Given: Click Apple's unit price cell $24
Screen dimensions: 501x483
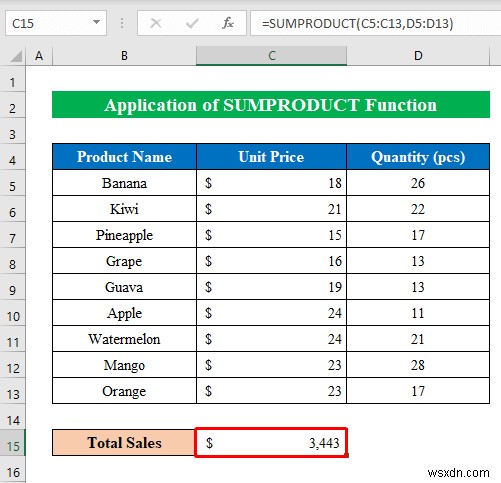Looking at the screenshot, I should click(271, 313).
